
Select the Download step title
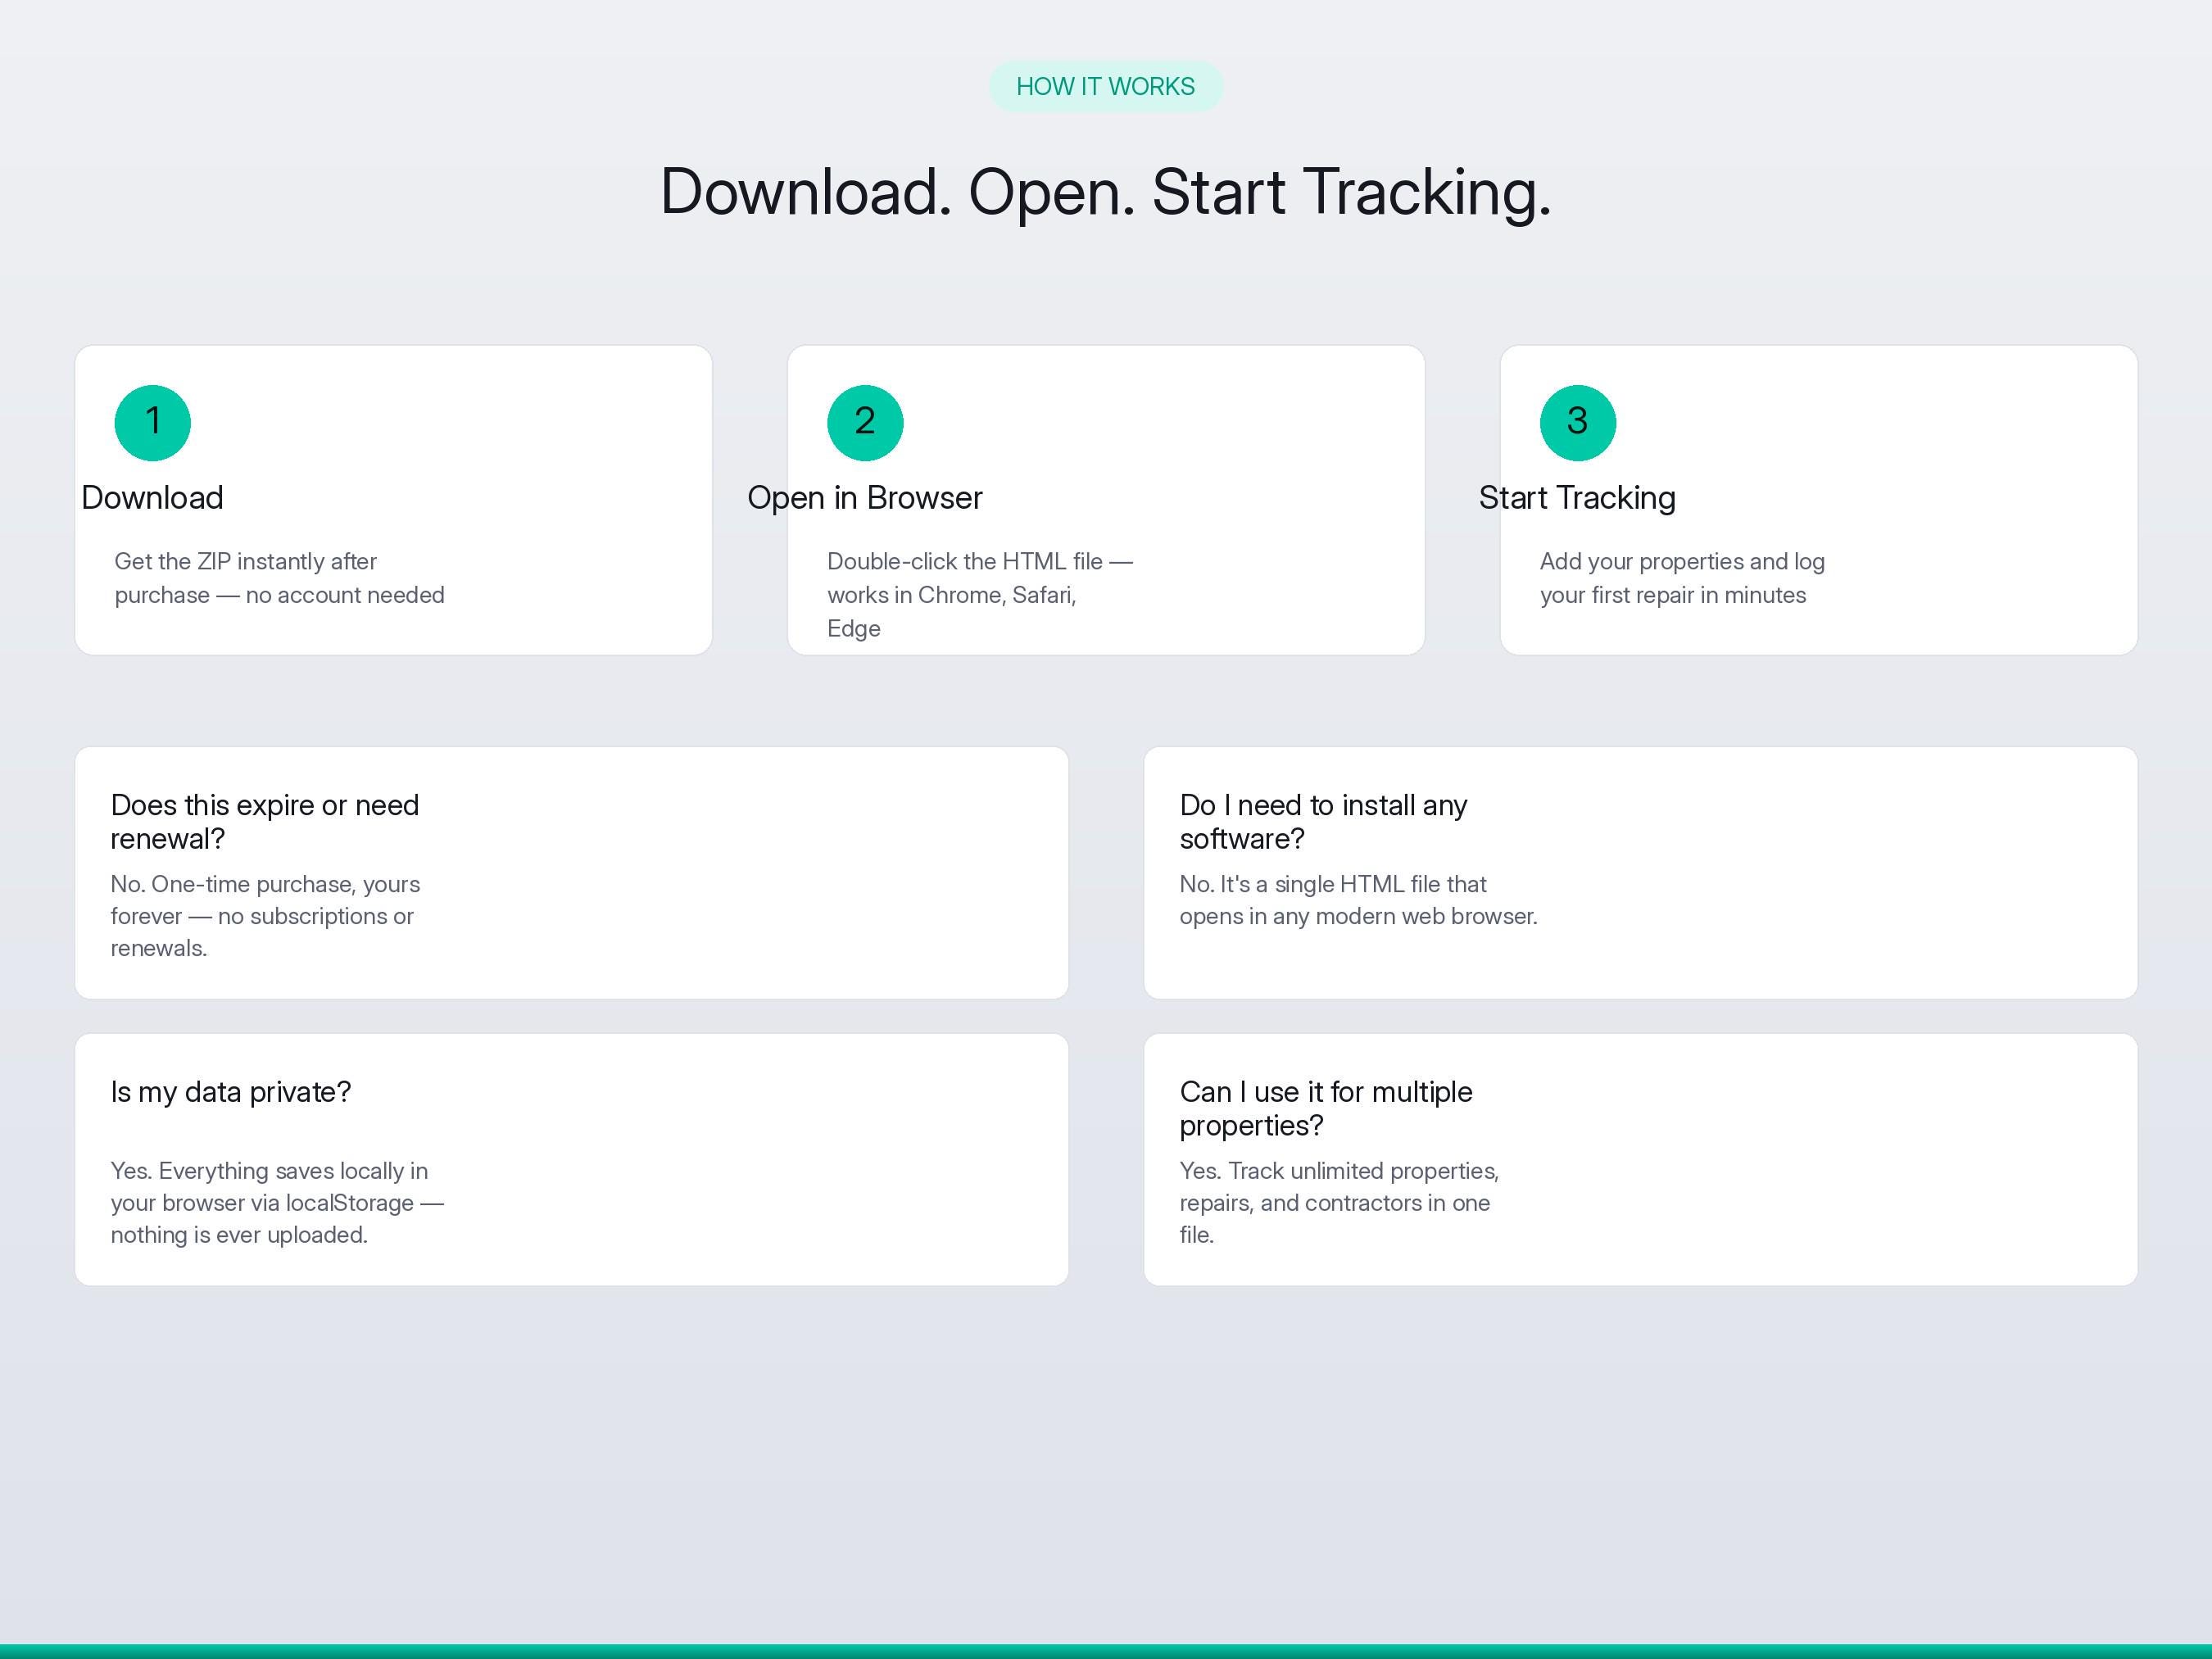click(152, 497)
